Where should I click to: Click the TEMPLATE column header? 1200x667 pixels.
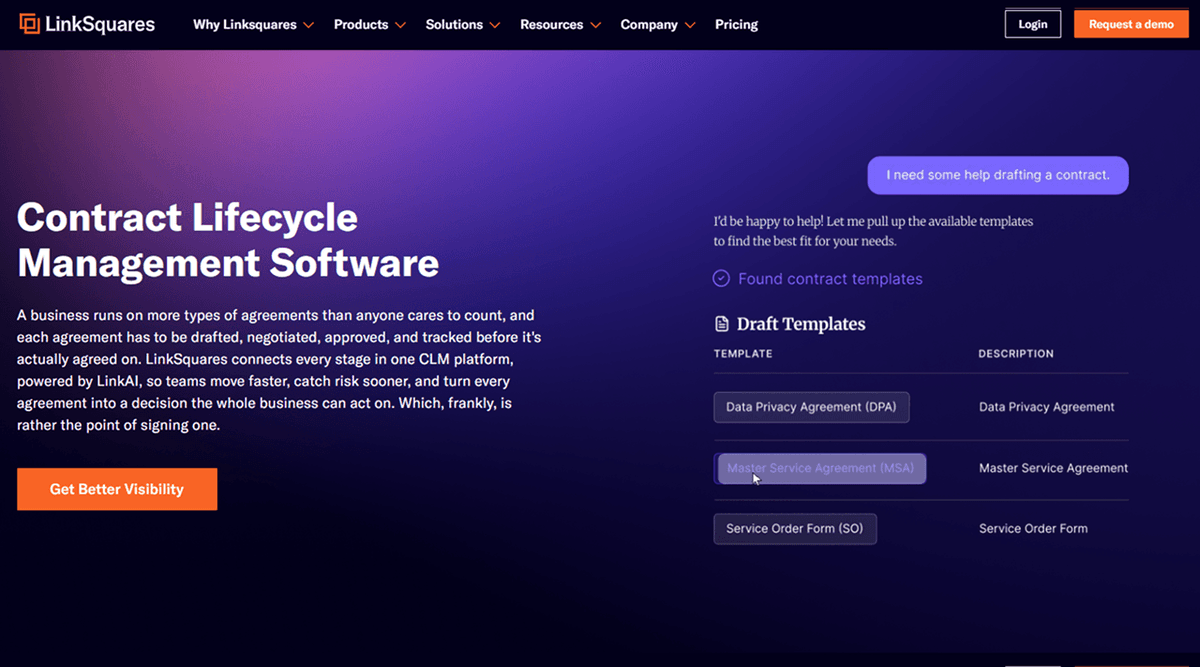743,354
